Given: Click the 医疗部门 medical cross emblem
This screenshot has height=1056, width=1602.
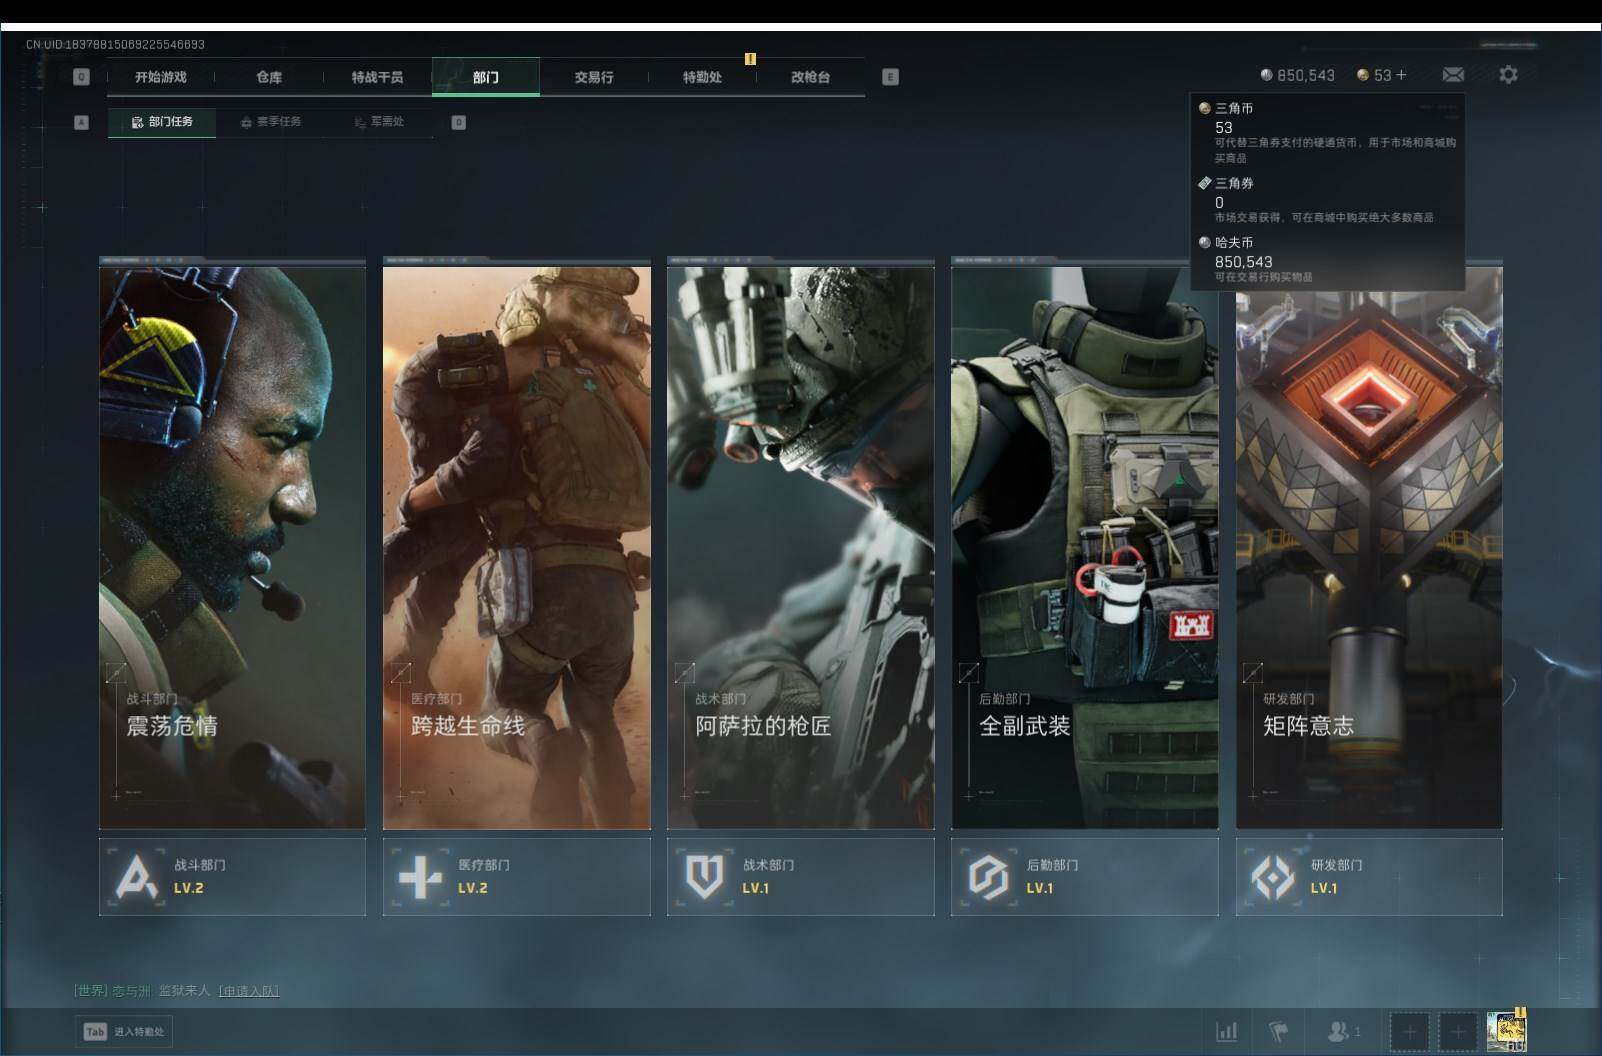Looking at the screenshot, I should (x=420, y=877).
